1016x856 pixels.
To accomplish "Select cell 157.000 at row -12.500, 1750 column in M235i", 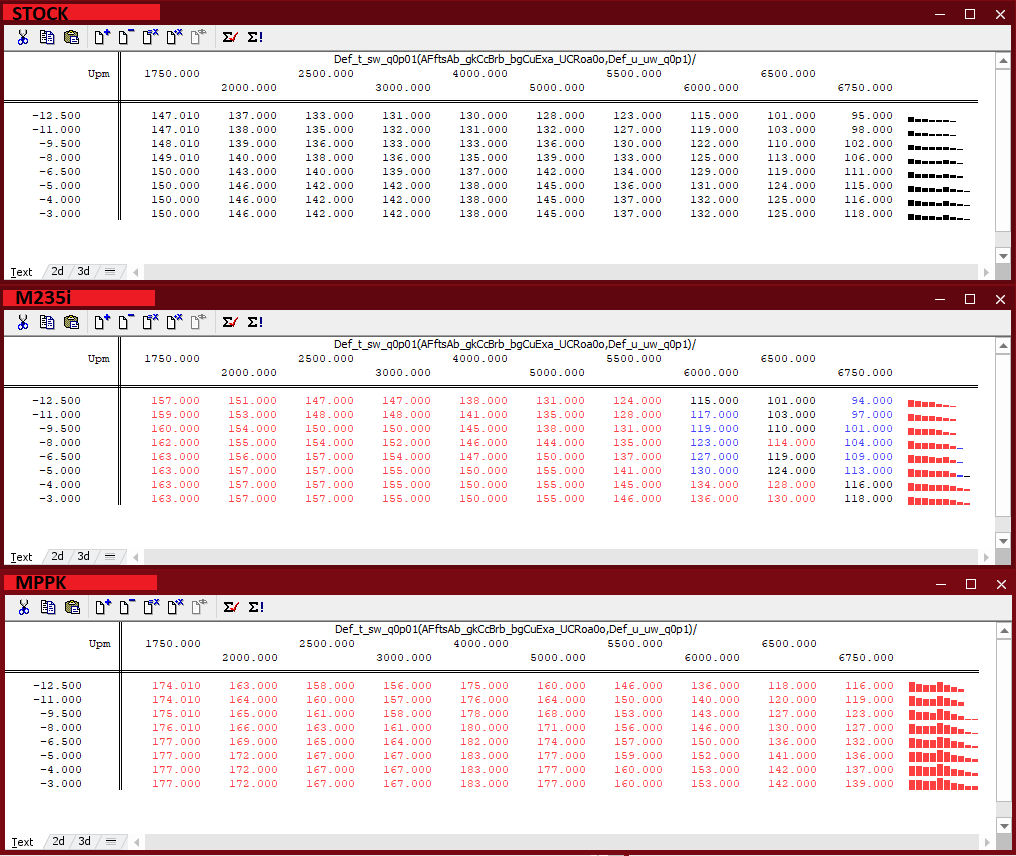I will 176,401.
